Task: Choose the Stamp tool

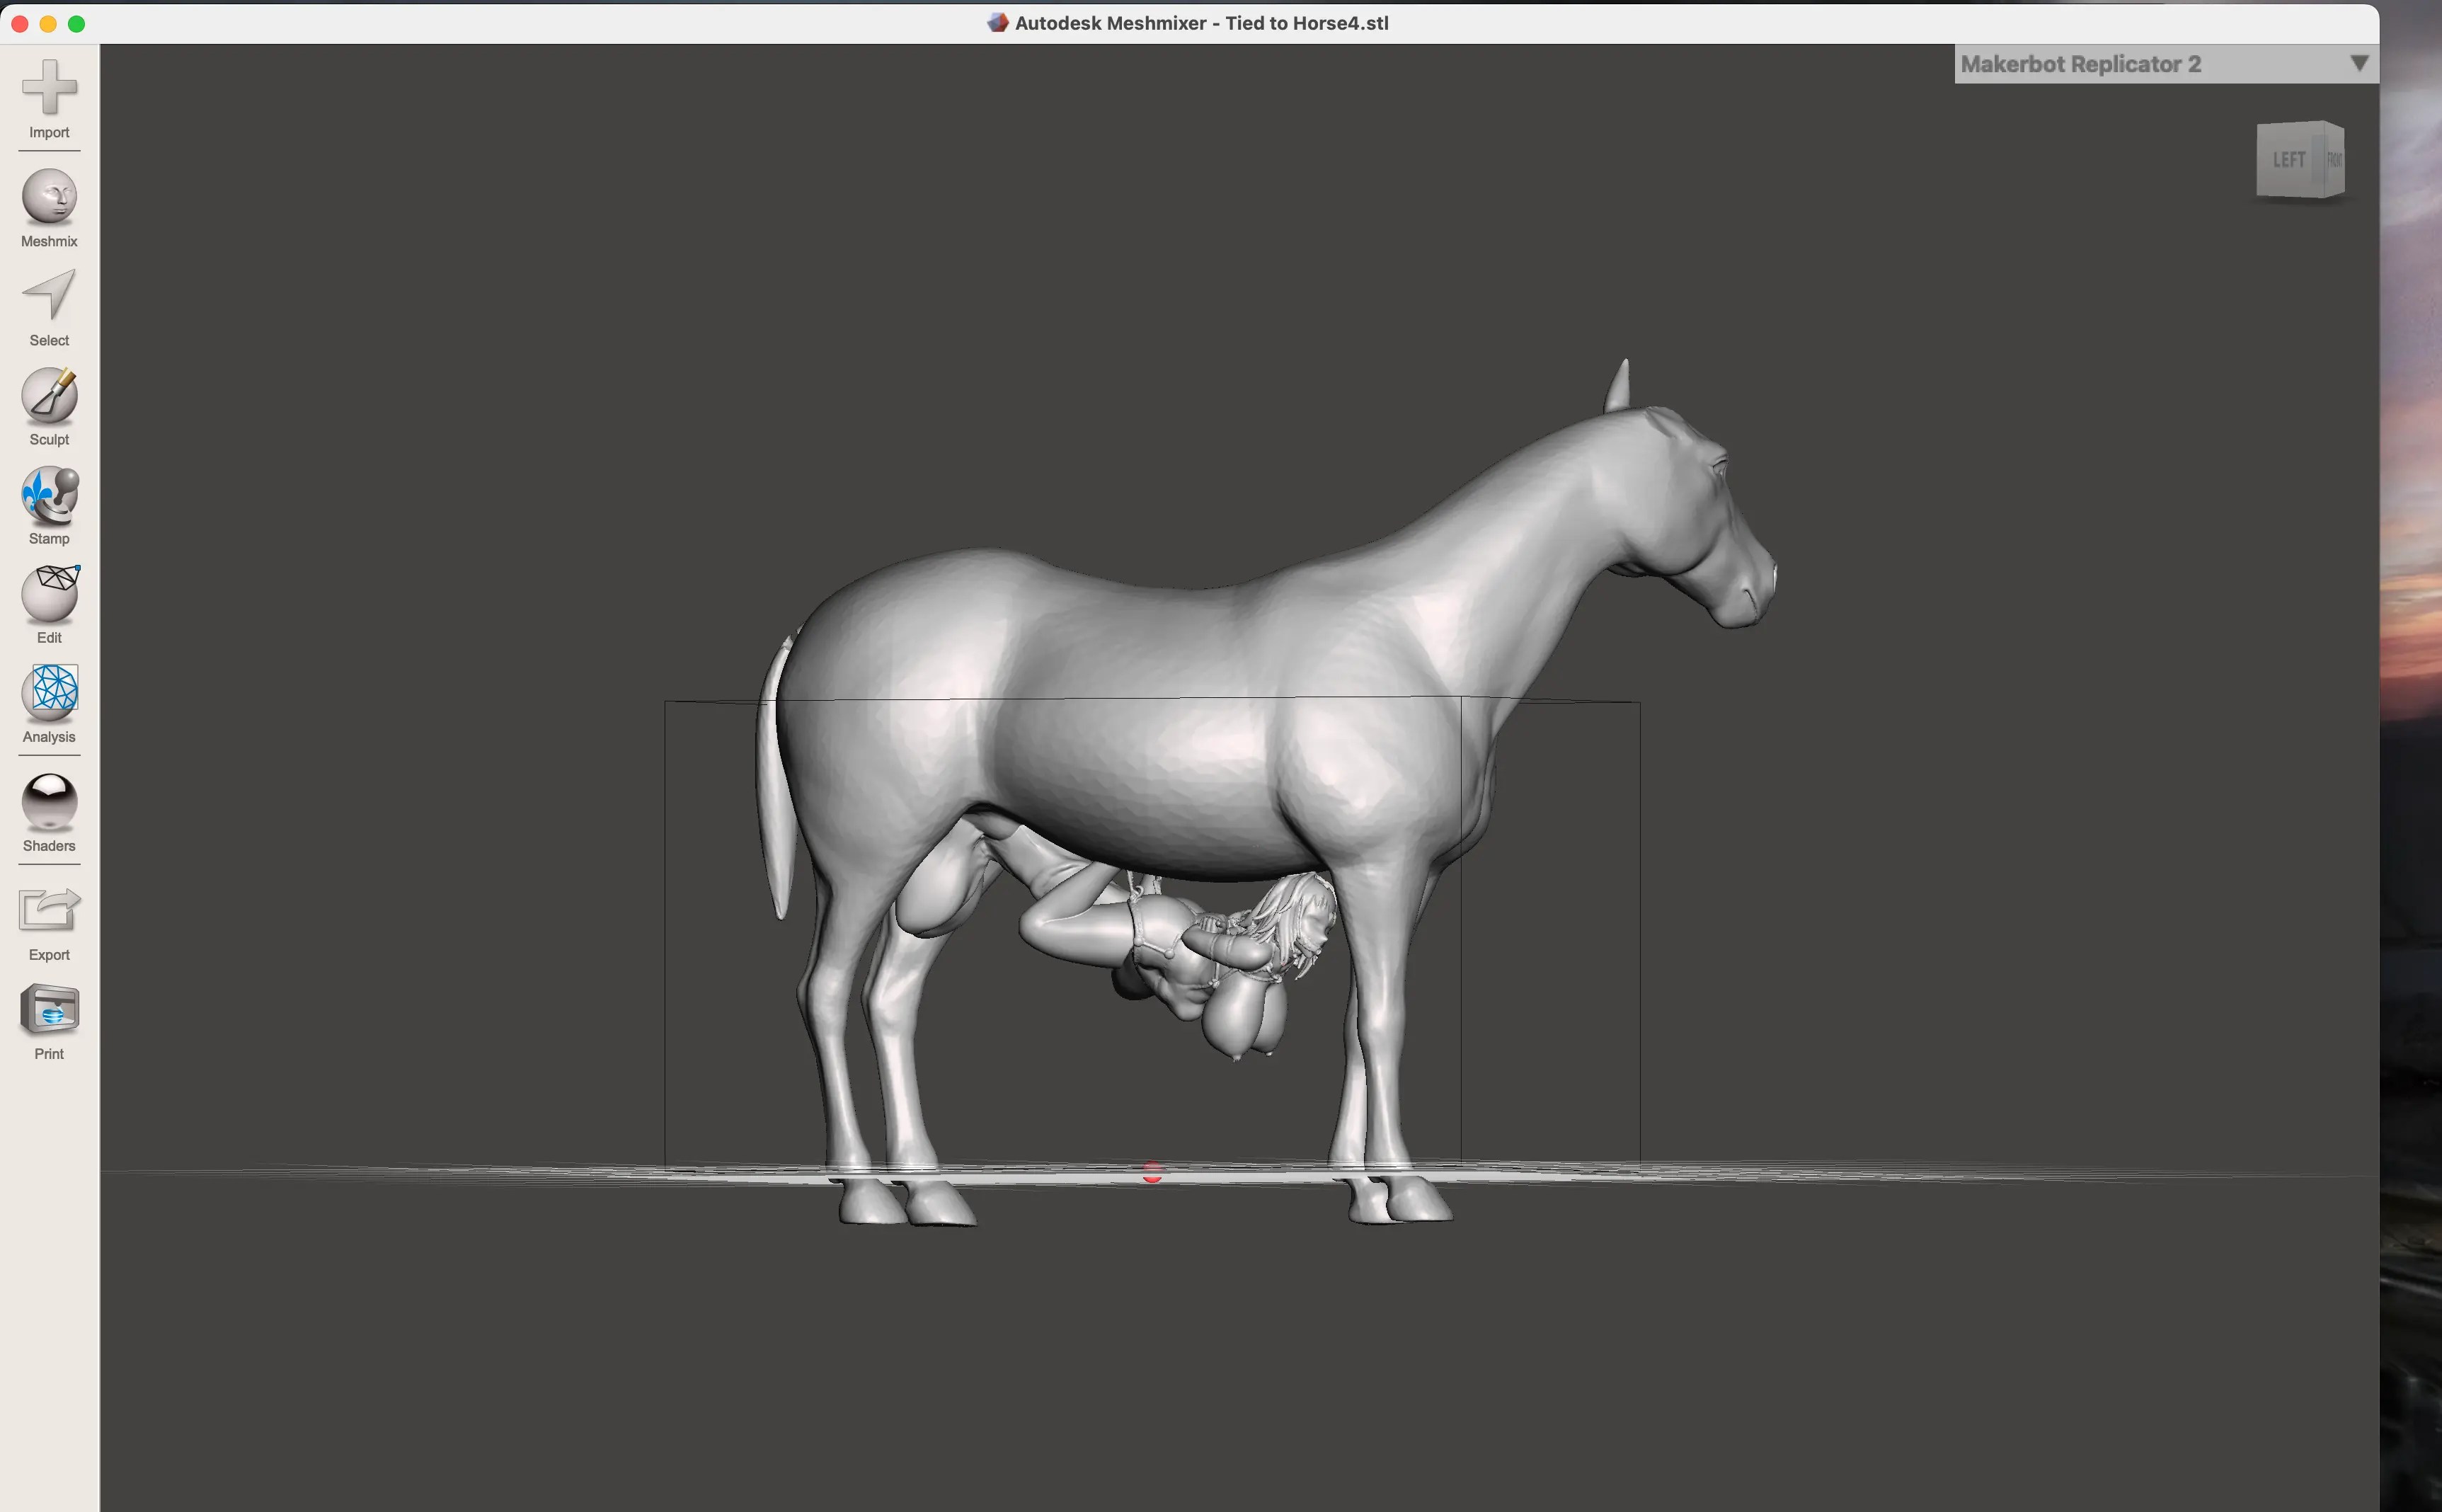Action: click(x=49, y=505)
